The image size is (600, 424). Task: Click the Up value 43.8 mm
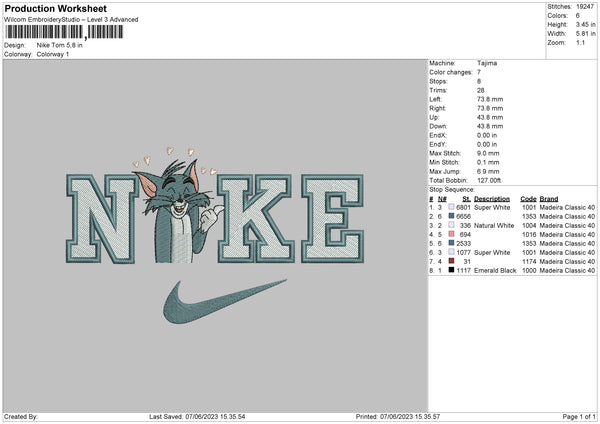pyautogui.click(x=490, y=117)
